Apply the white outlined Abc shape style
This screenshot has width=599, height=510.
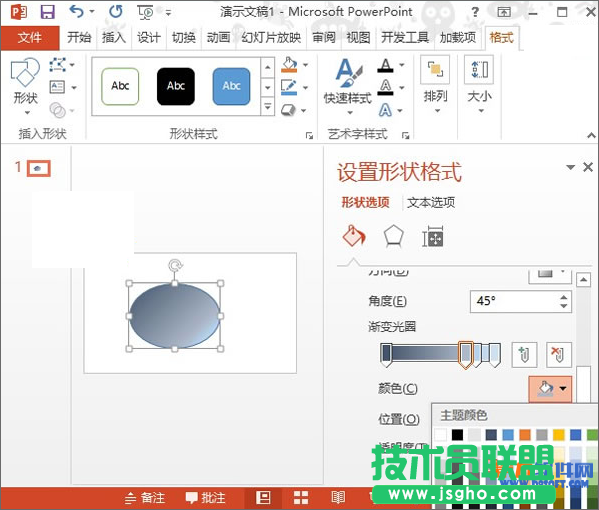120,86
